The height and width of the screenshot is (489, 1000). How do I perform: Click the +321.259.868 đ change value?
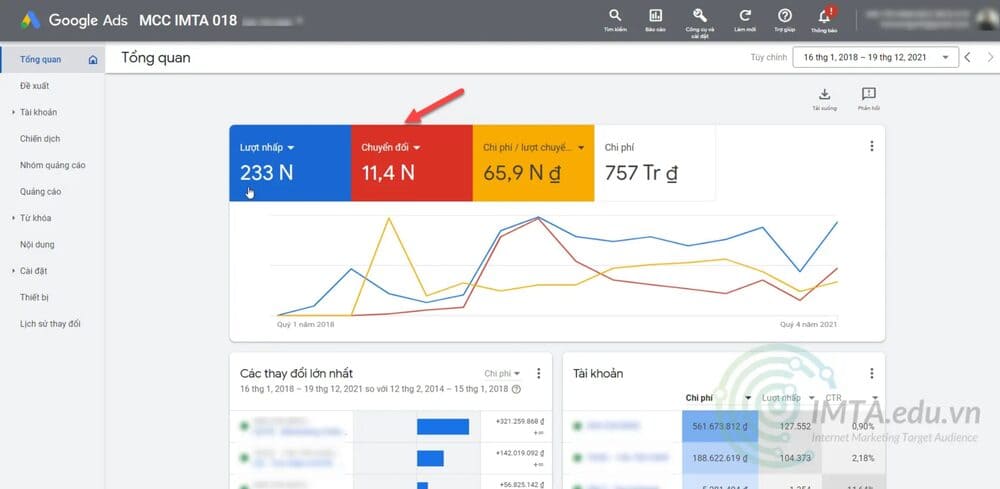point(520,421)
